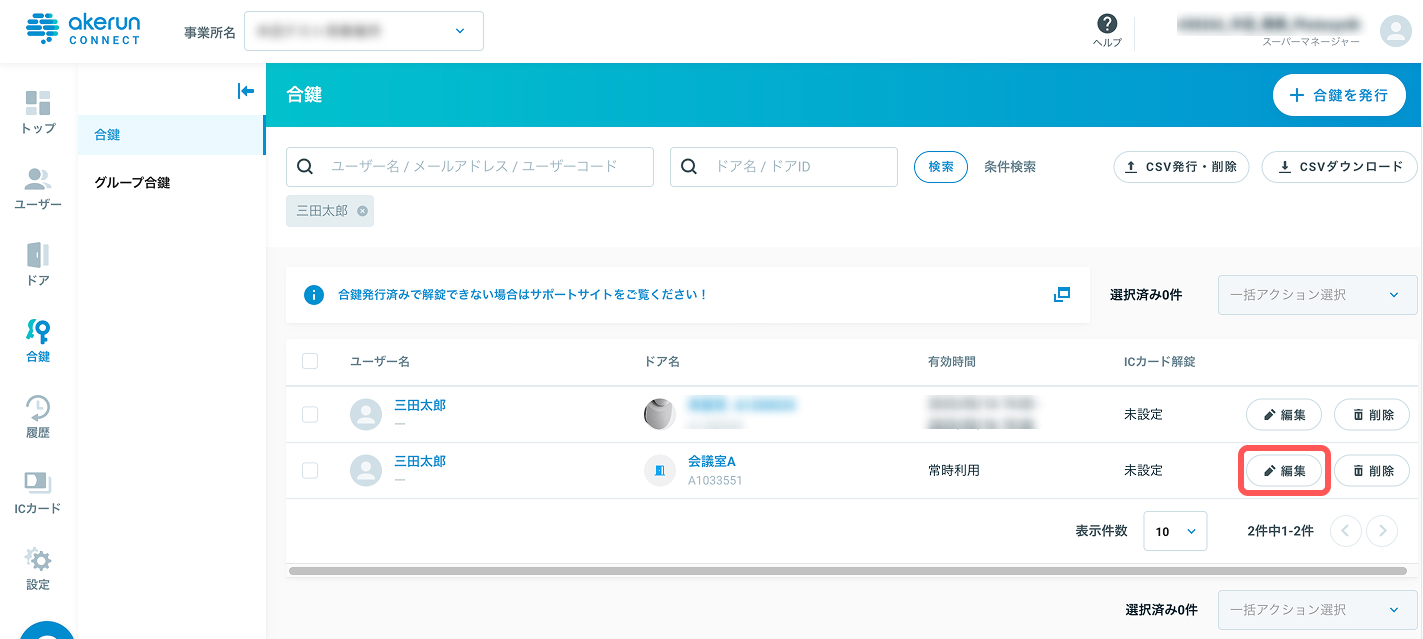Image resolution: width=1423 pixels, height=639 pixels.
Task: Open the 事業所名 dropdown
Action: (364, 31)
